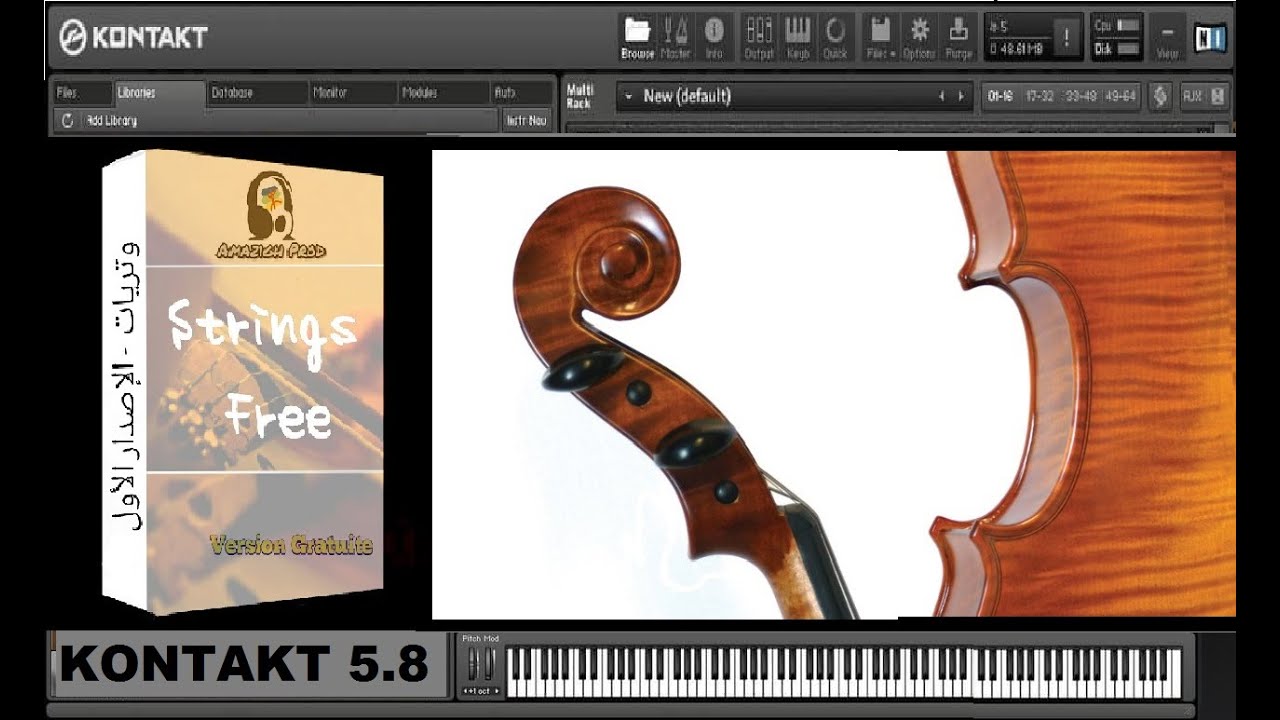Viewport: 1280px width, 720px height.
Task: Select the Libraries tab
Action: coord(158,93)
